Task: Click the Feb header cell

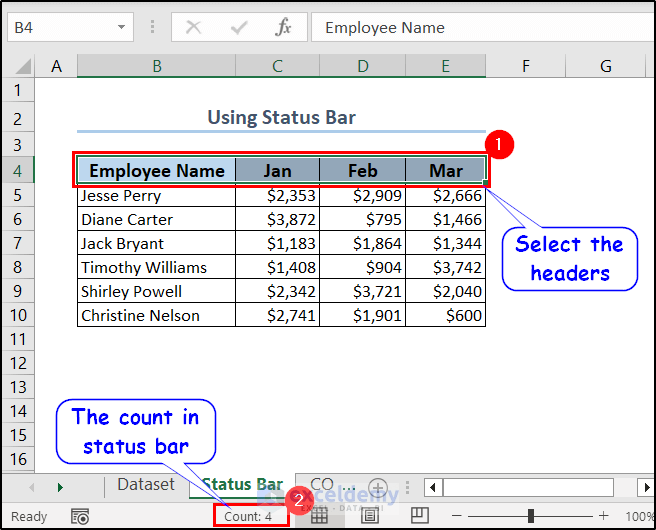Action: [363, 170]
